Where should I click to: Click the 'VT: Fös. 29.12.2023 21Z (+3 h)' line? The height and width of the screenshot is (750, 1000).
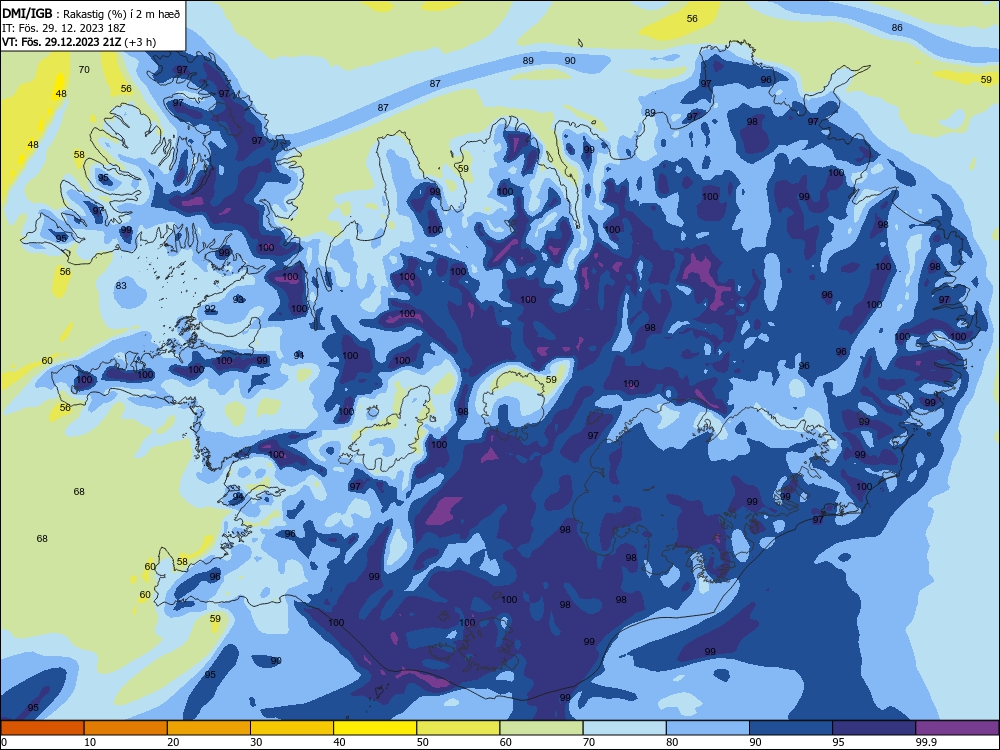click(x=79, y=42)
